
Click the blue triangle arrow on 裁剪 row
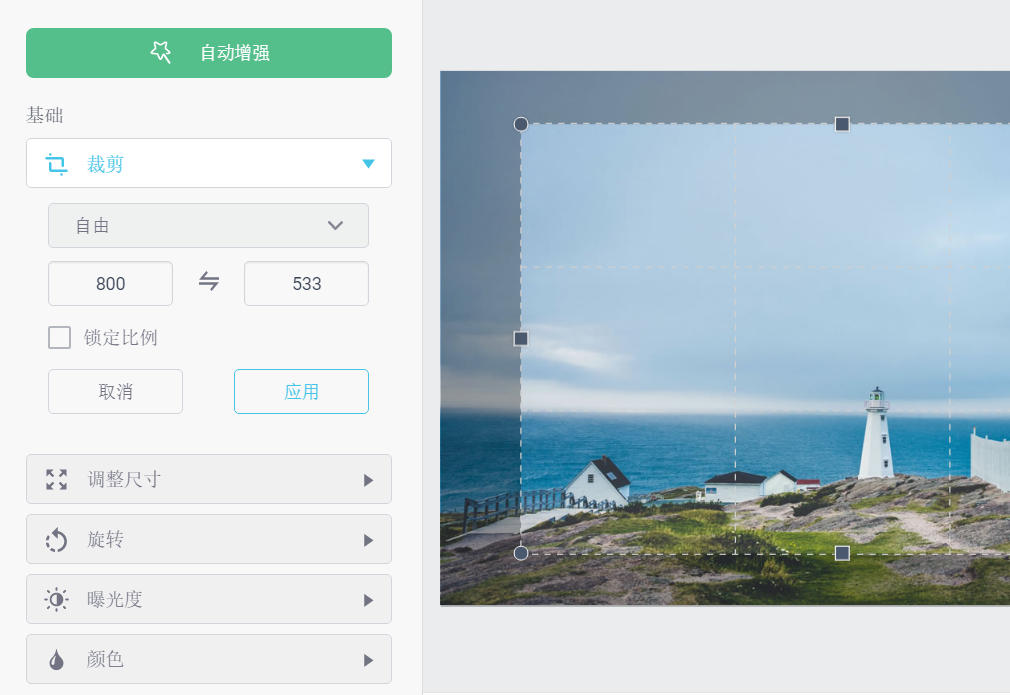click(x=368, y=164)
